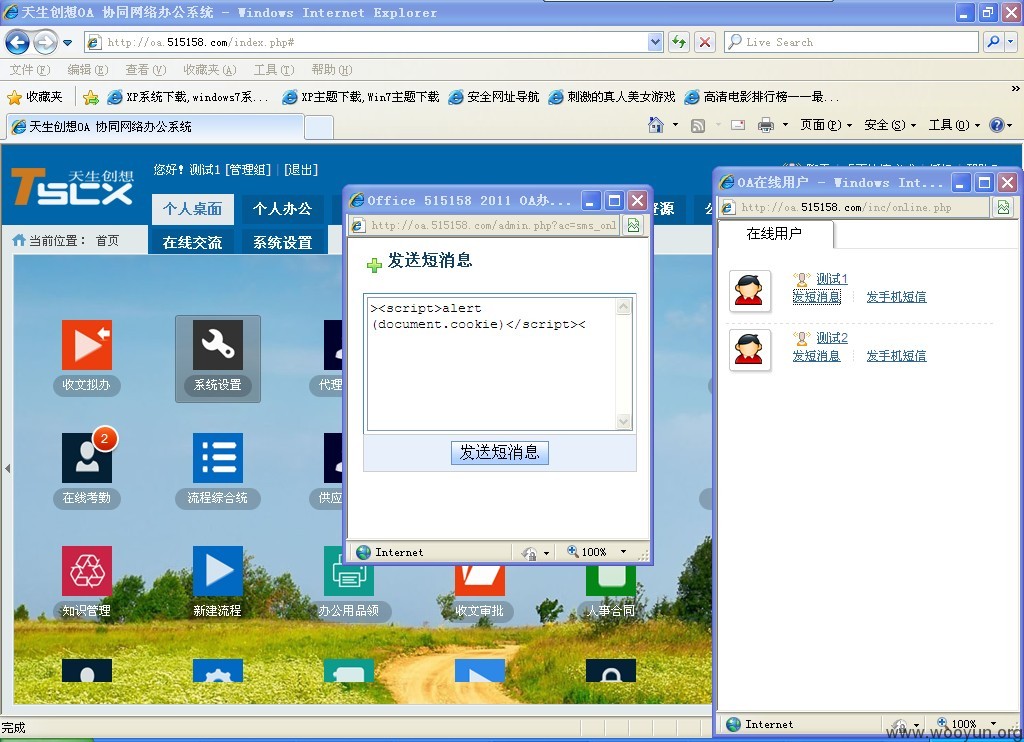Open the 安全网址导航 favorites link

pos(494,97)
